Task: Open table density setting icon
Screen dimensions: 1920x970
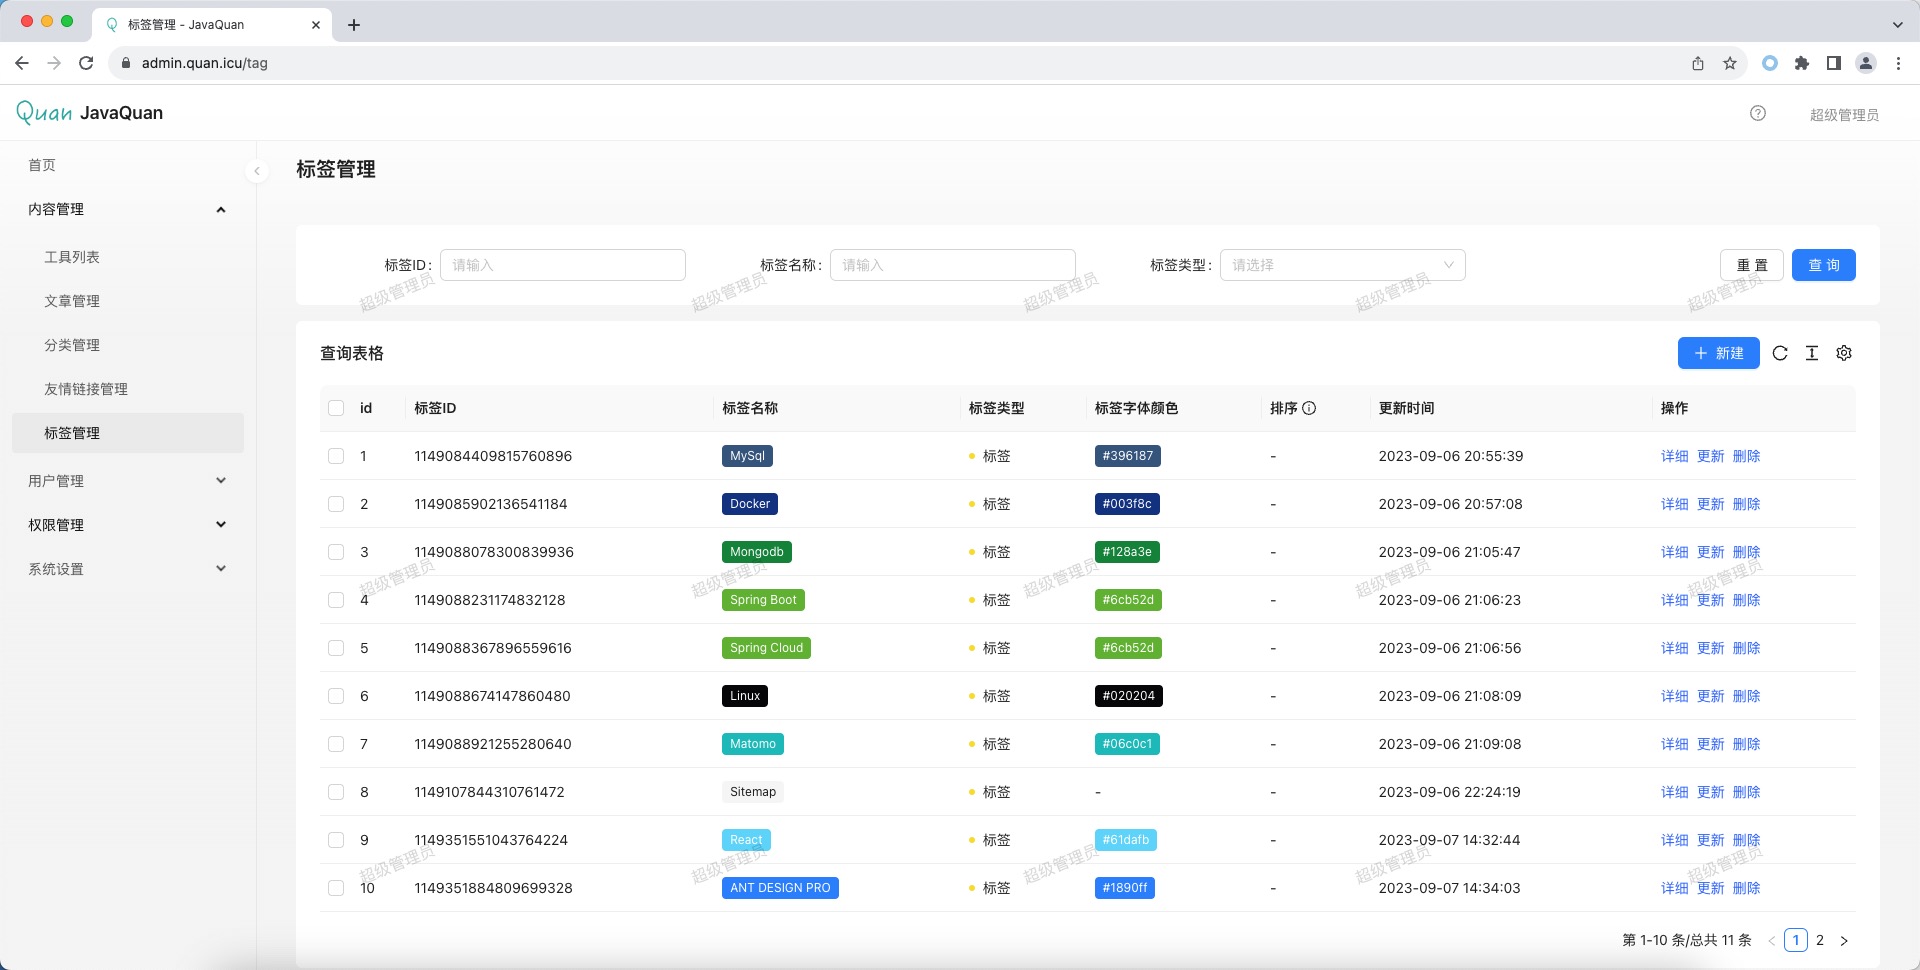Action: (x=1812, y=353)
